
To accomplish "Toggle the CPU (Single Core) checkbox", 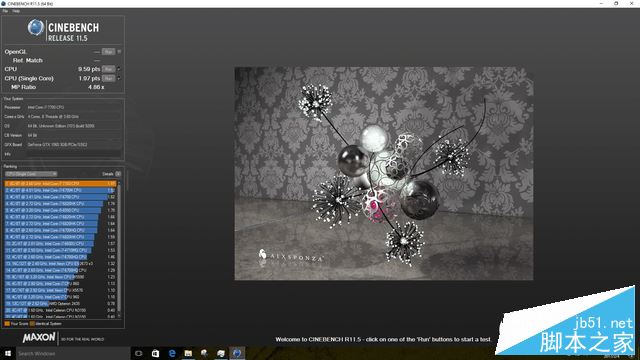I will pos(119,78).
